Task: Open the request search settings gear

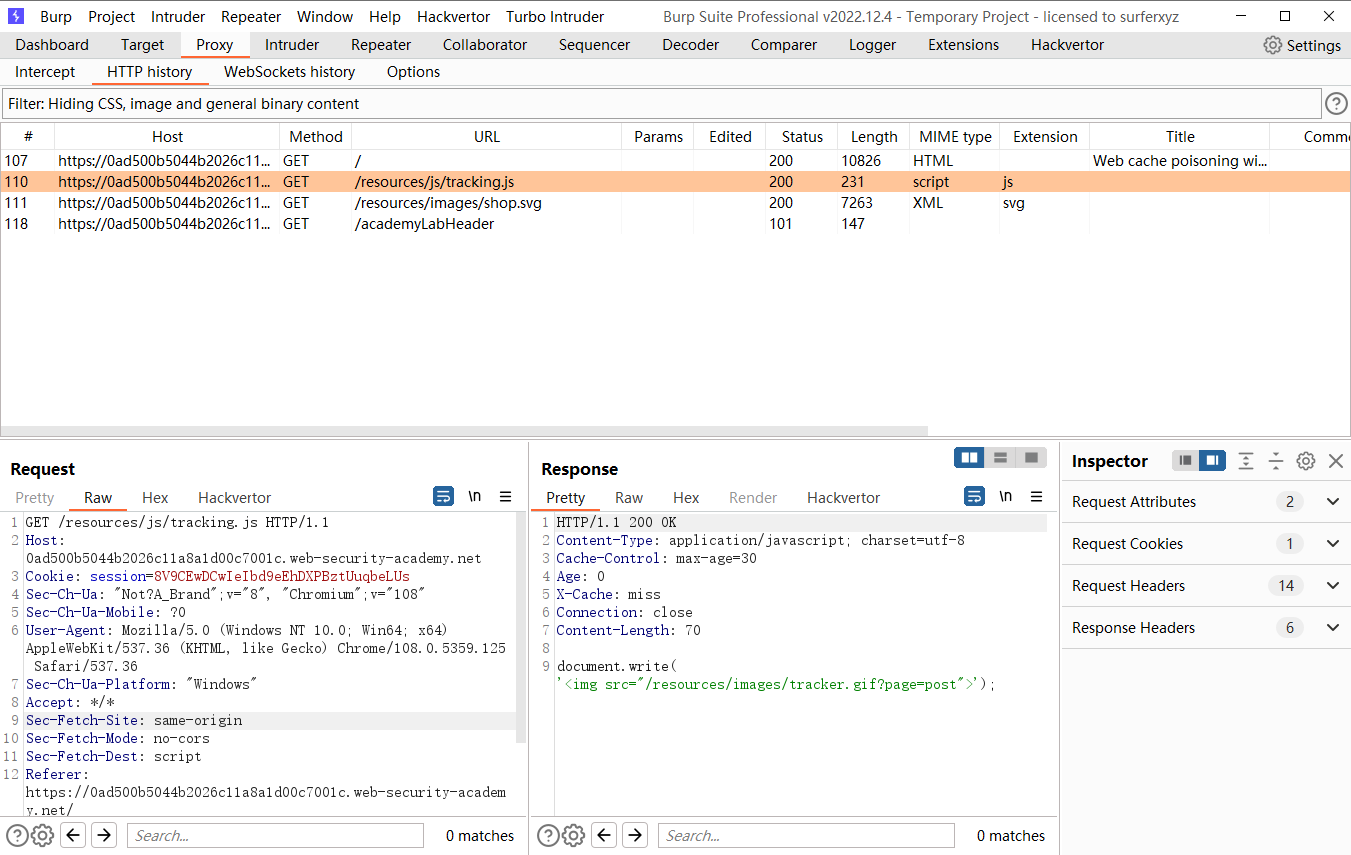Action: (42, 835)
